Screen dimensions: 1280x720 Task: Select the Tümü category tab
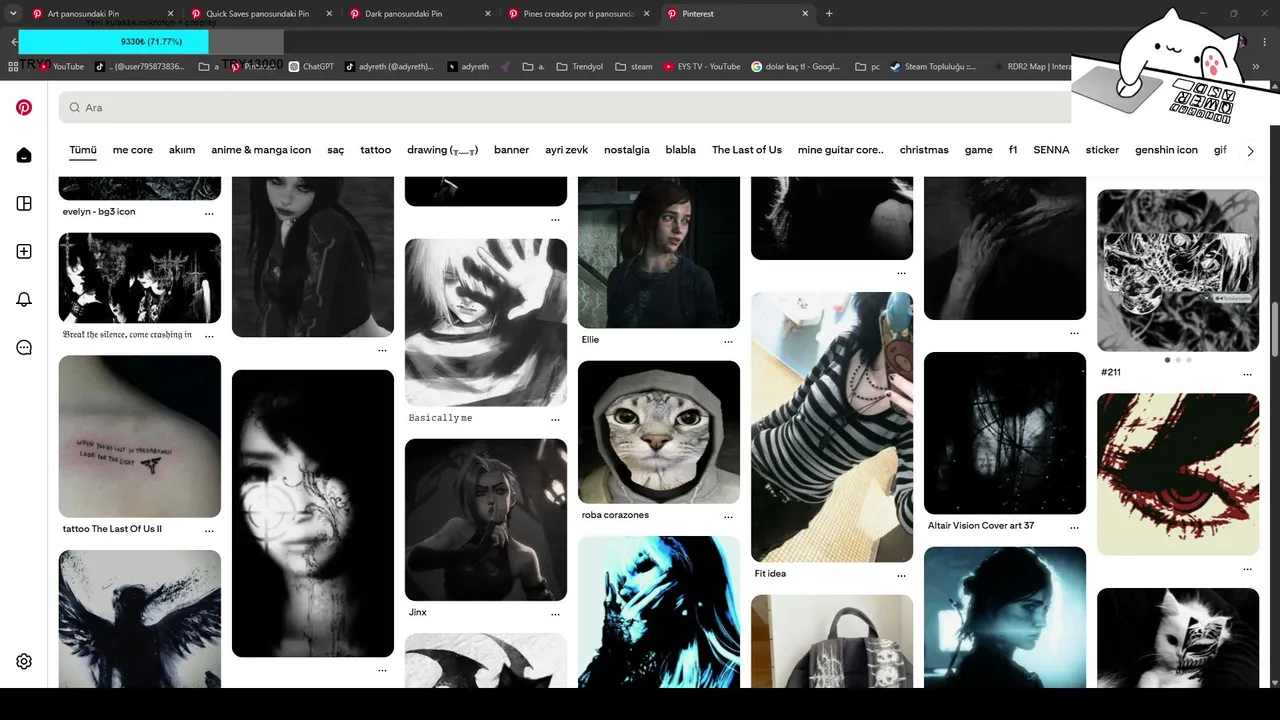tap(83, 150)
